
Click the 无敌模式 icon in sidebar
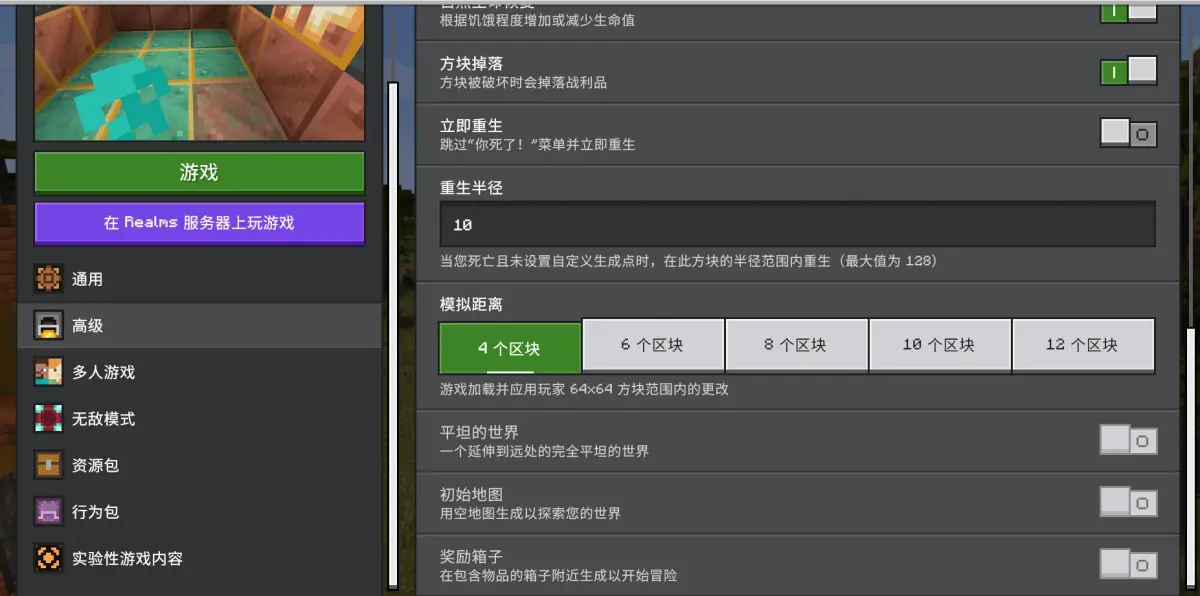(x=48, y=418)
